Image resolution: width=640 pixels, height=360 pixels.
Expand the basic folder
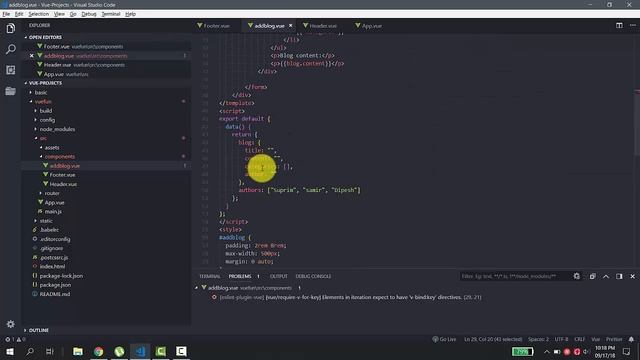(x=41, y=92)
